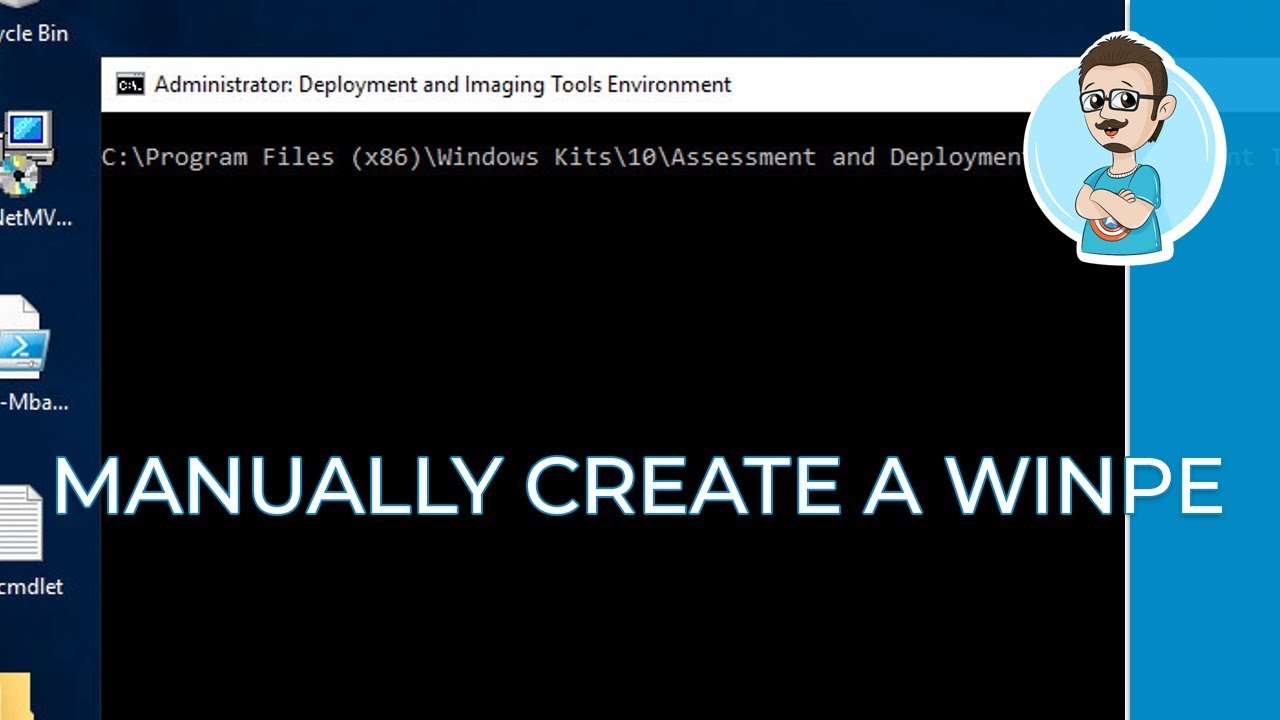Select the yellow folder icon on the desktop
1280x720 pixels.
click(x=15, y=696)
